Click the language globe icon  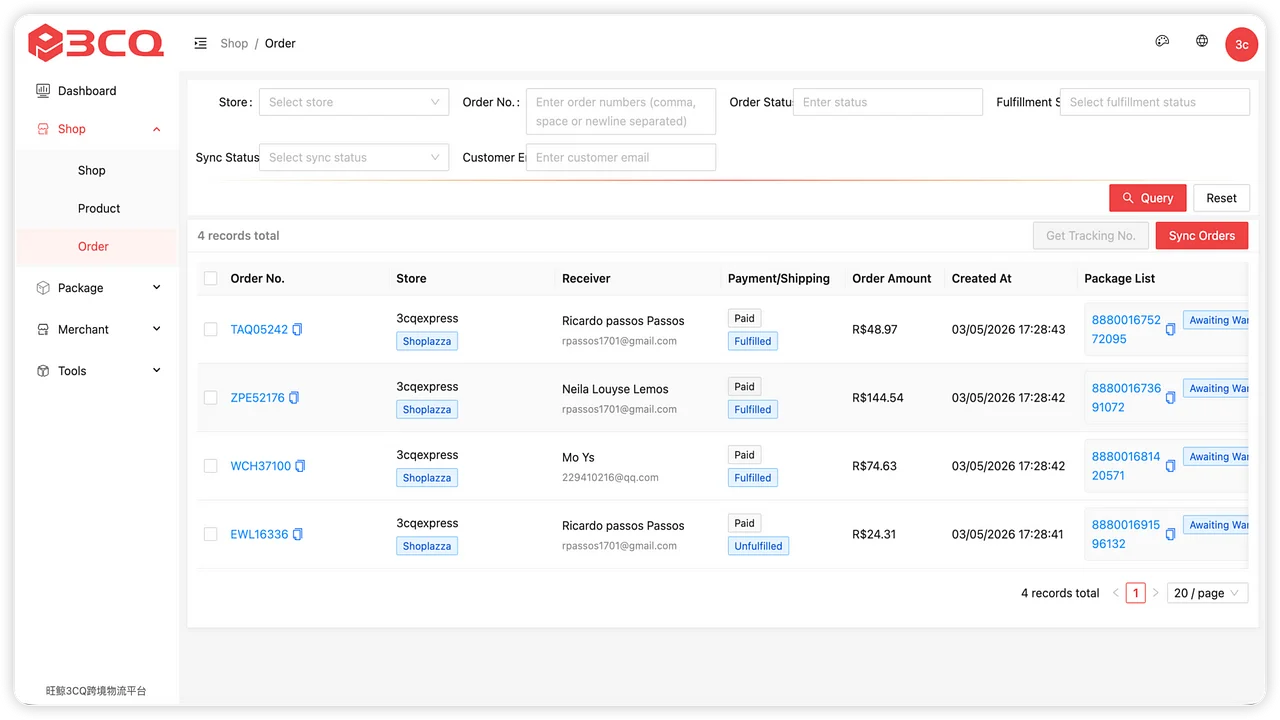(1202, 42)
